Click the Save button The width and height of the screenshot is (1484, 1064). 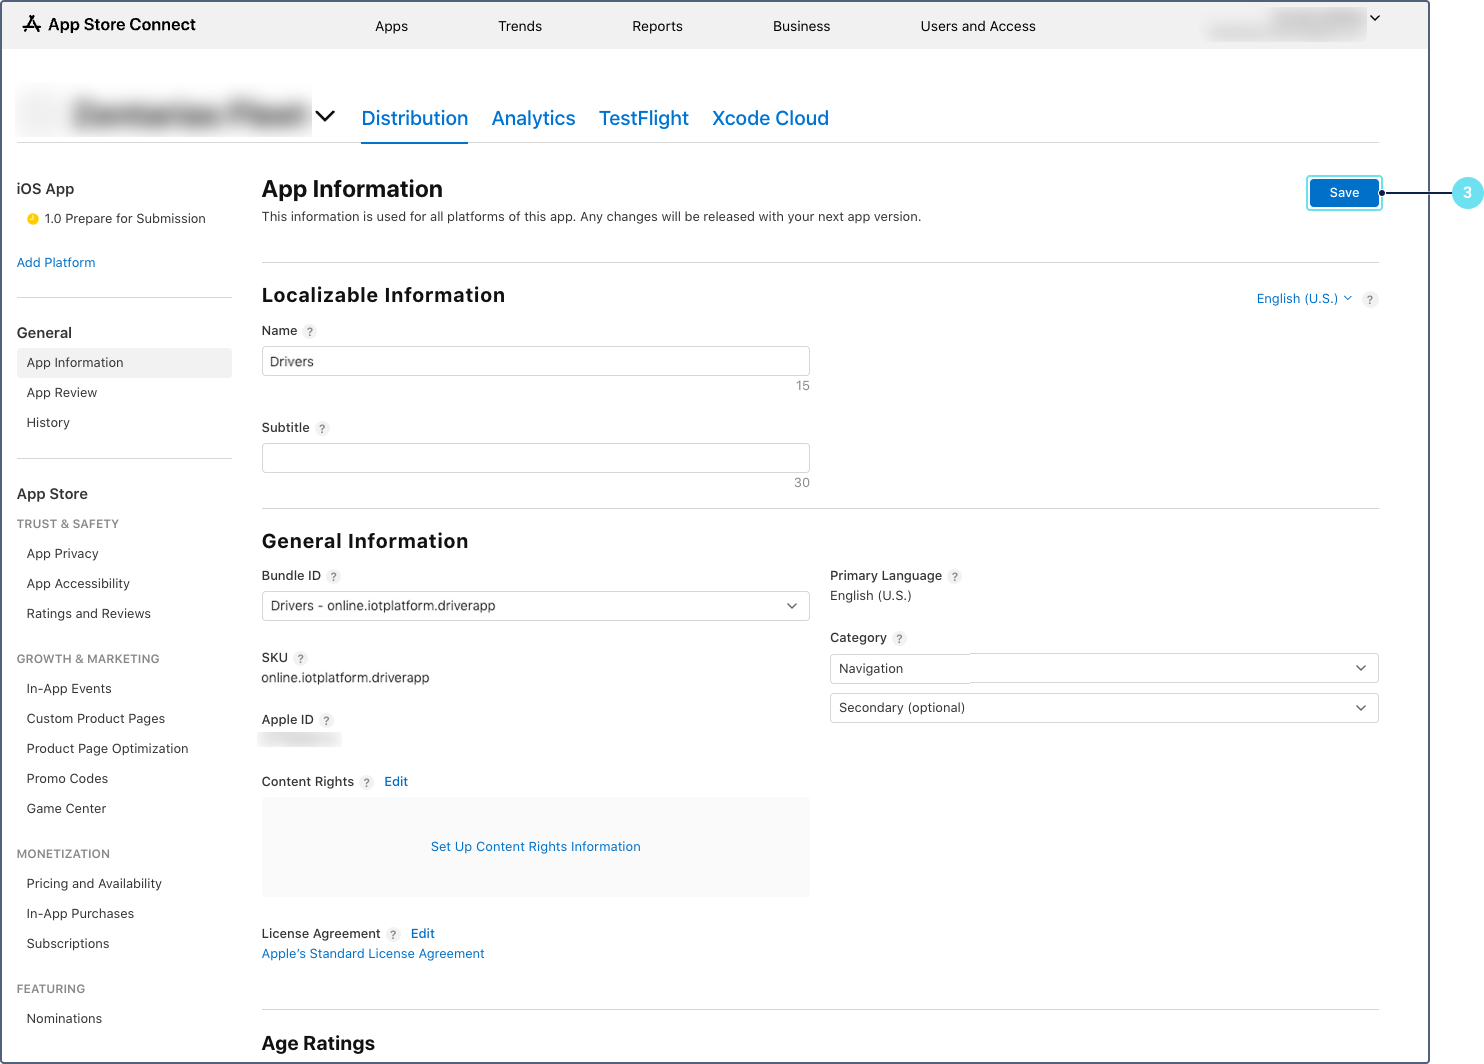pyautogui.click(x=1344, y=193)
